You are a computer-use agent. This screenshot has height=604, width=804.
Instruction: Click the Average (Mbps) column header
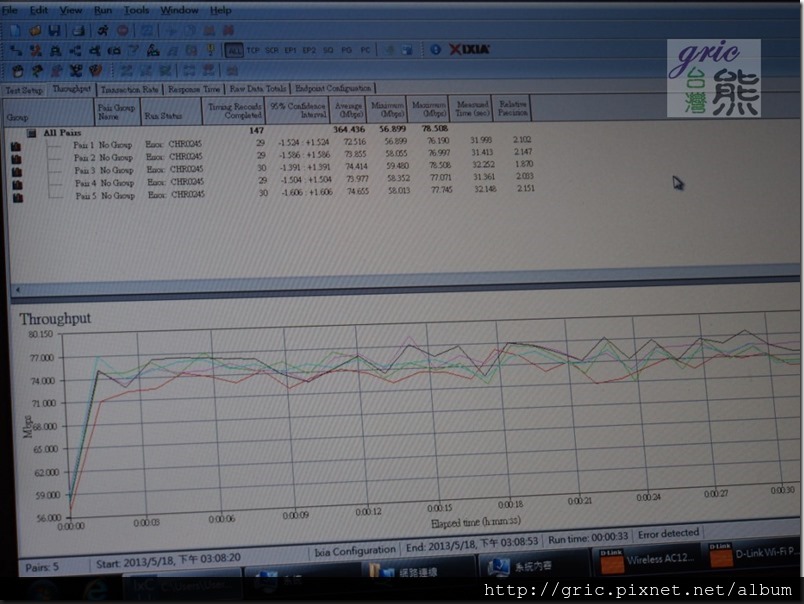point(348,109)
